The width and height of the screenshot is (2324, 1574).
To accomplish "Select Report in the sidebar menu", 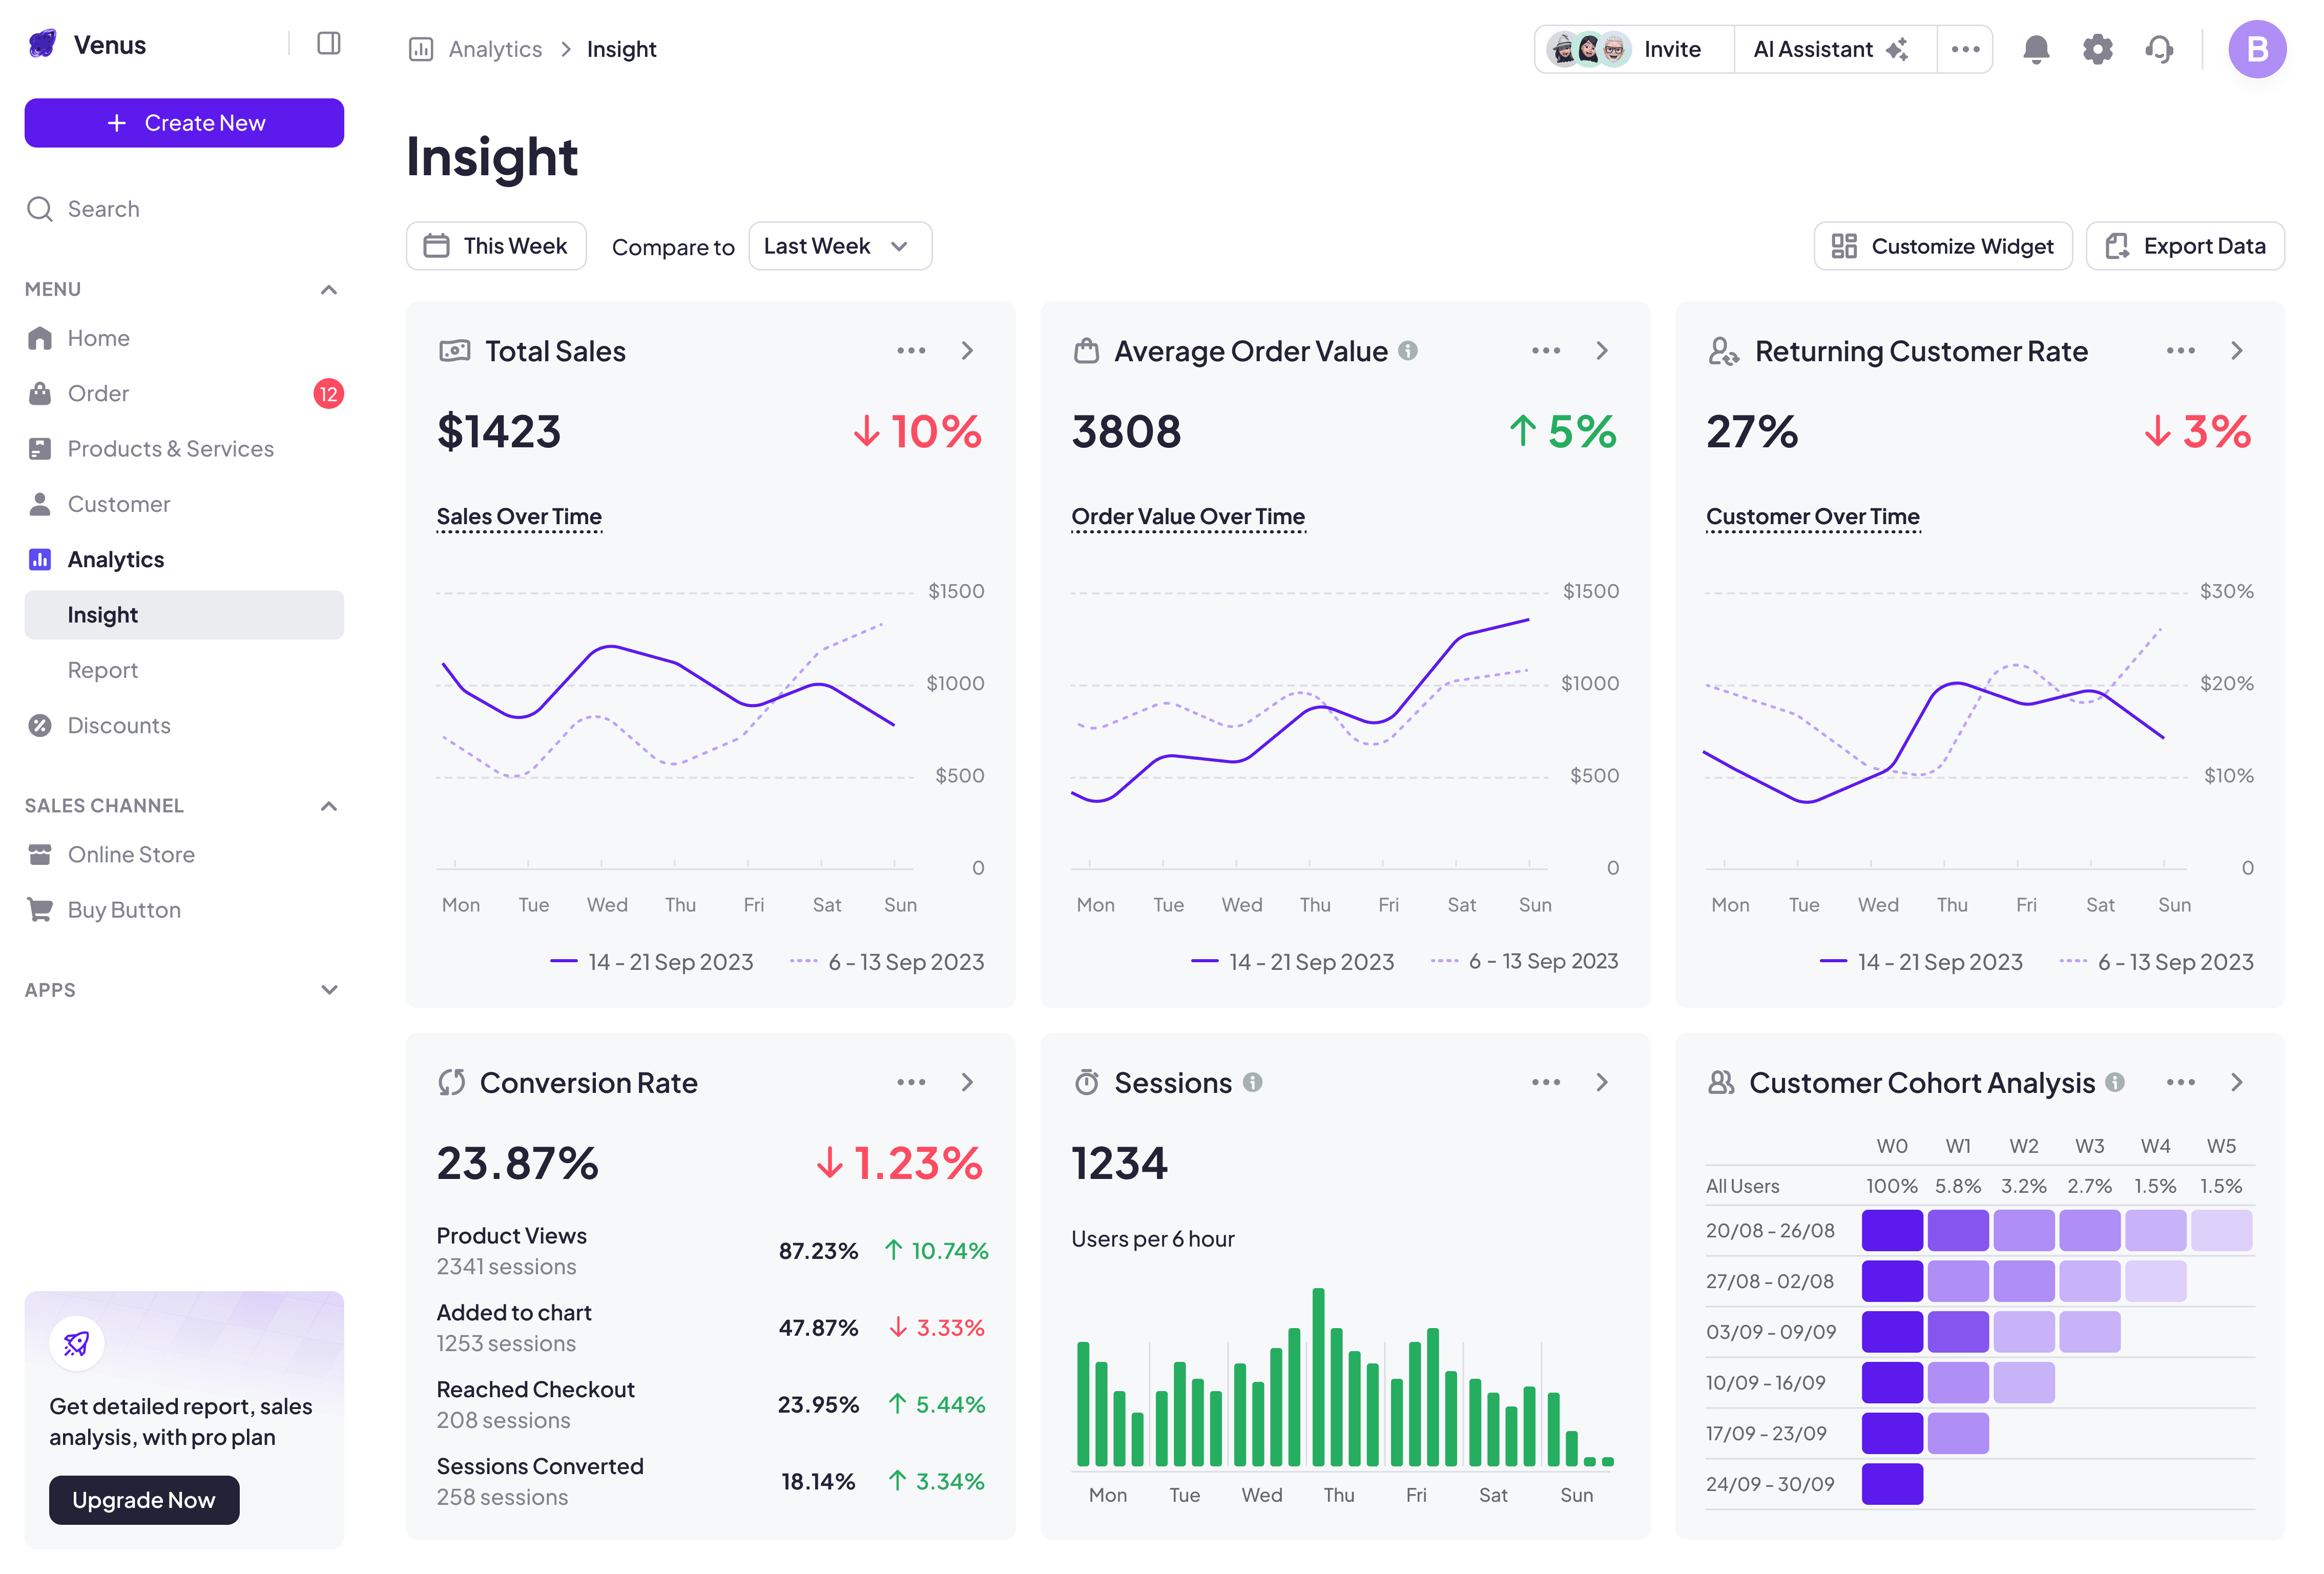I will point(103,670).
